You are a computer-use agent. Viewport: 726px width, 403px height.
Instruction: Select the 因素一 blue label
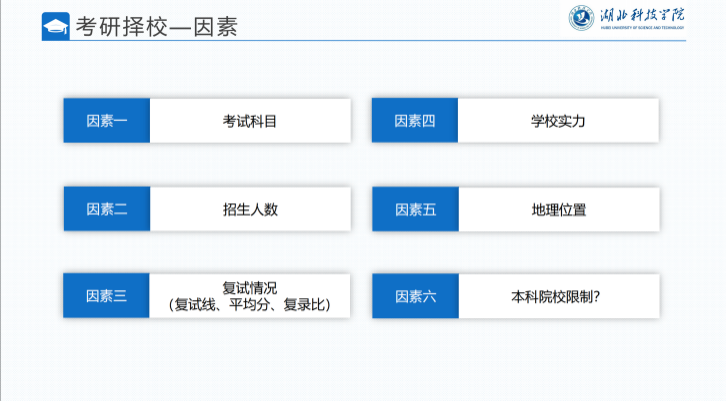point(106,120)
